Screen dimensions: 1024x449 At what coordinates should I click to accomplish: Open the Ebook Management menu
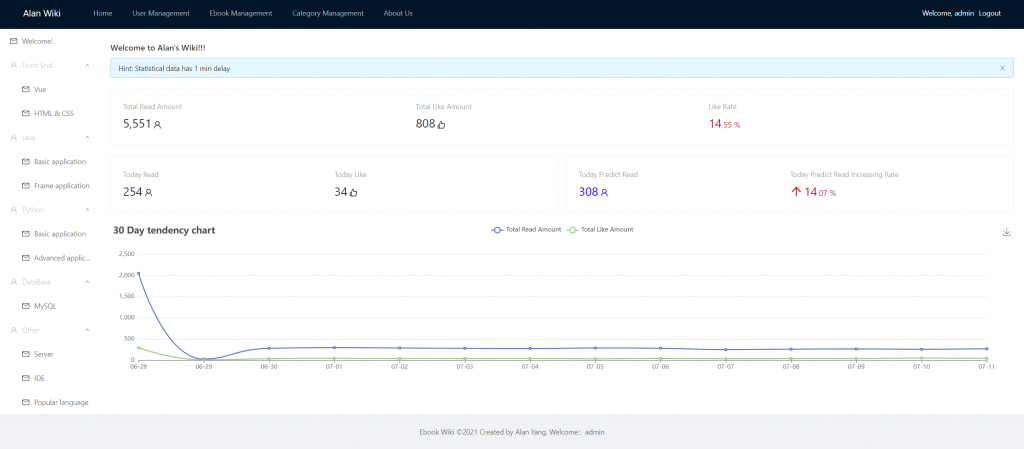pos(241,13)
